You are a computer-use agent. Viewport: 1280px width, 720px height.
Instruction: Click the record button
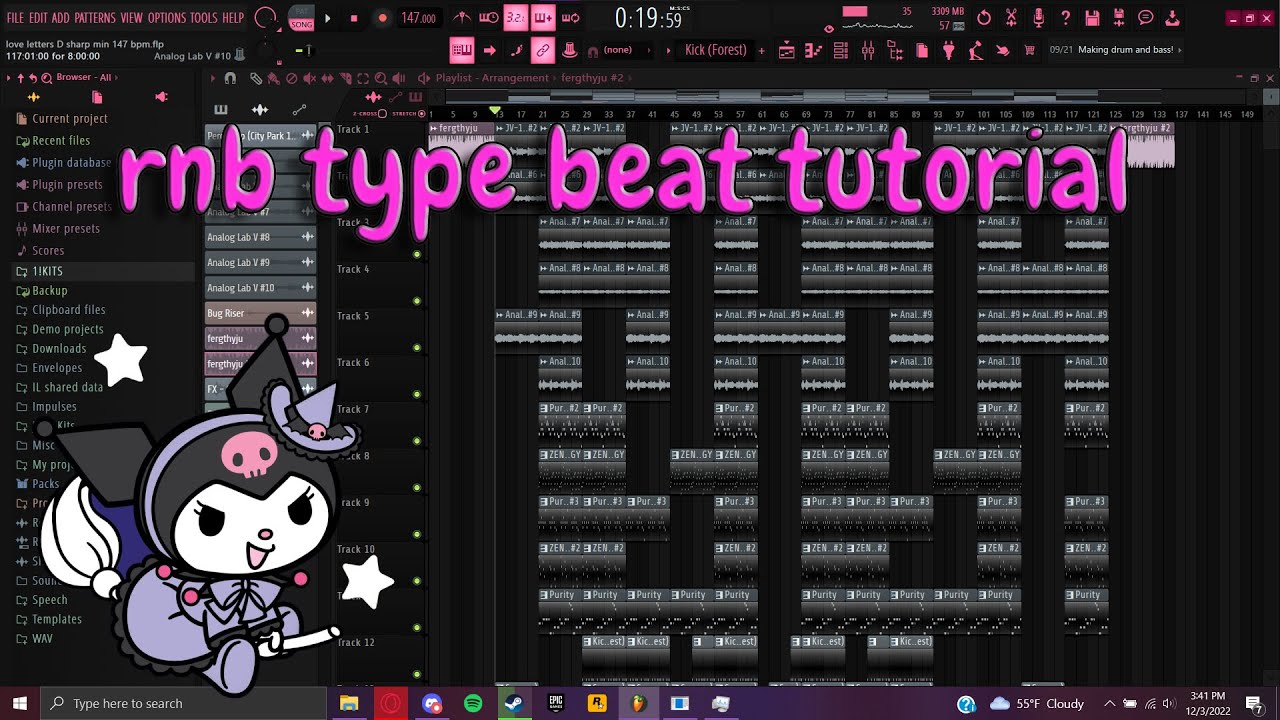pyautogui.click(x=382, y=18)
